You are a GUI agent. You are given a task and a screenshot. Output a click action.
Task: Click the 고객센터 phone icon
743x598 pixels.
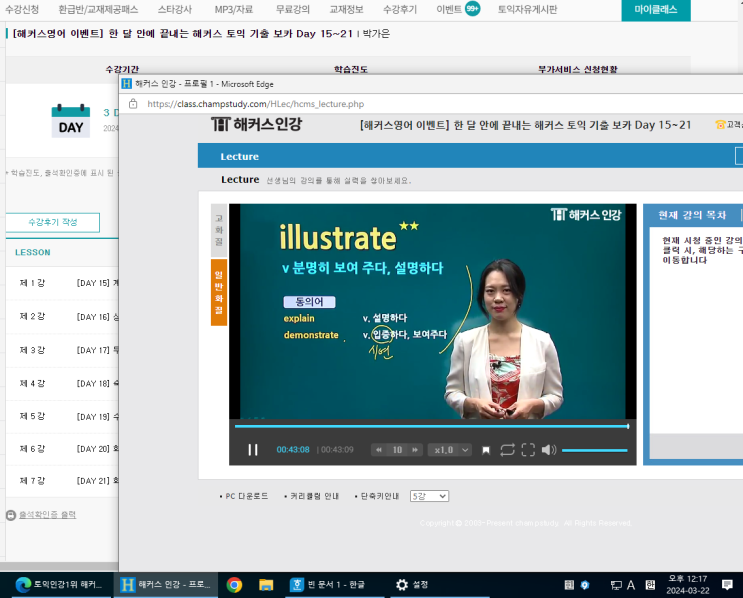tap(720, 125)
